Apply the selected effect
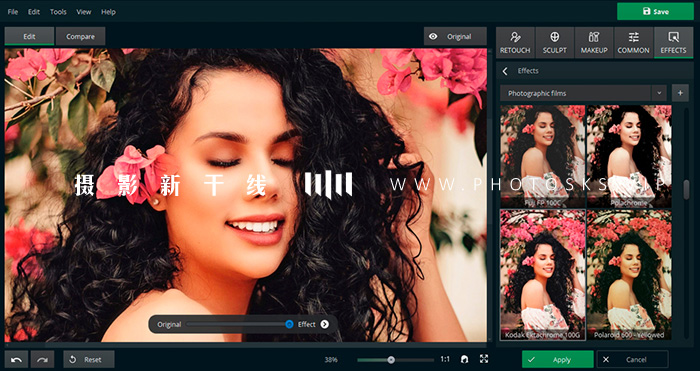Screen dimensions: 700x371 pyautogui.click(x=558, y=359)
